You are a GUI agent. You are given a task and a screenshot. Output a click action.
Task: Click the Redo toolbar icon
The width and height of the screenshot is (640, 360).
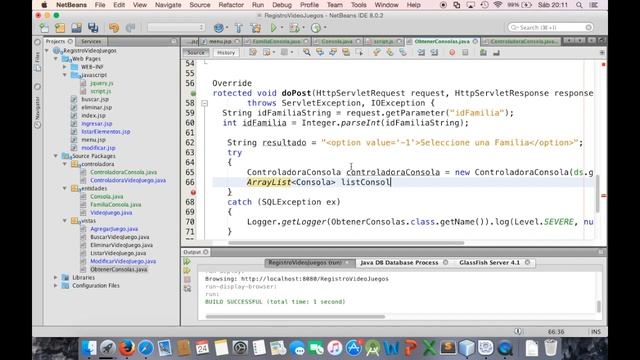[x=130, y=28]
